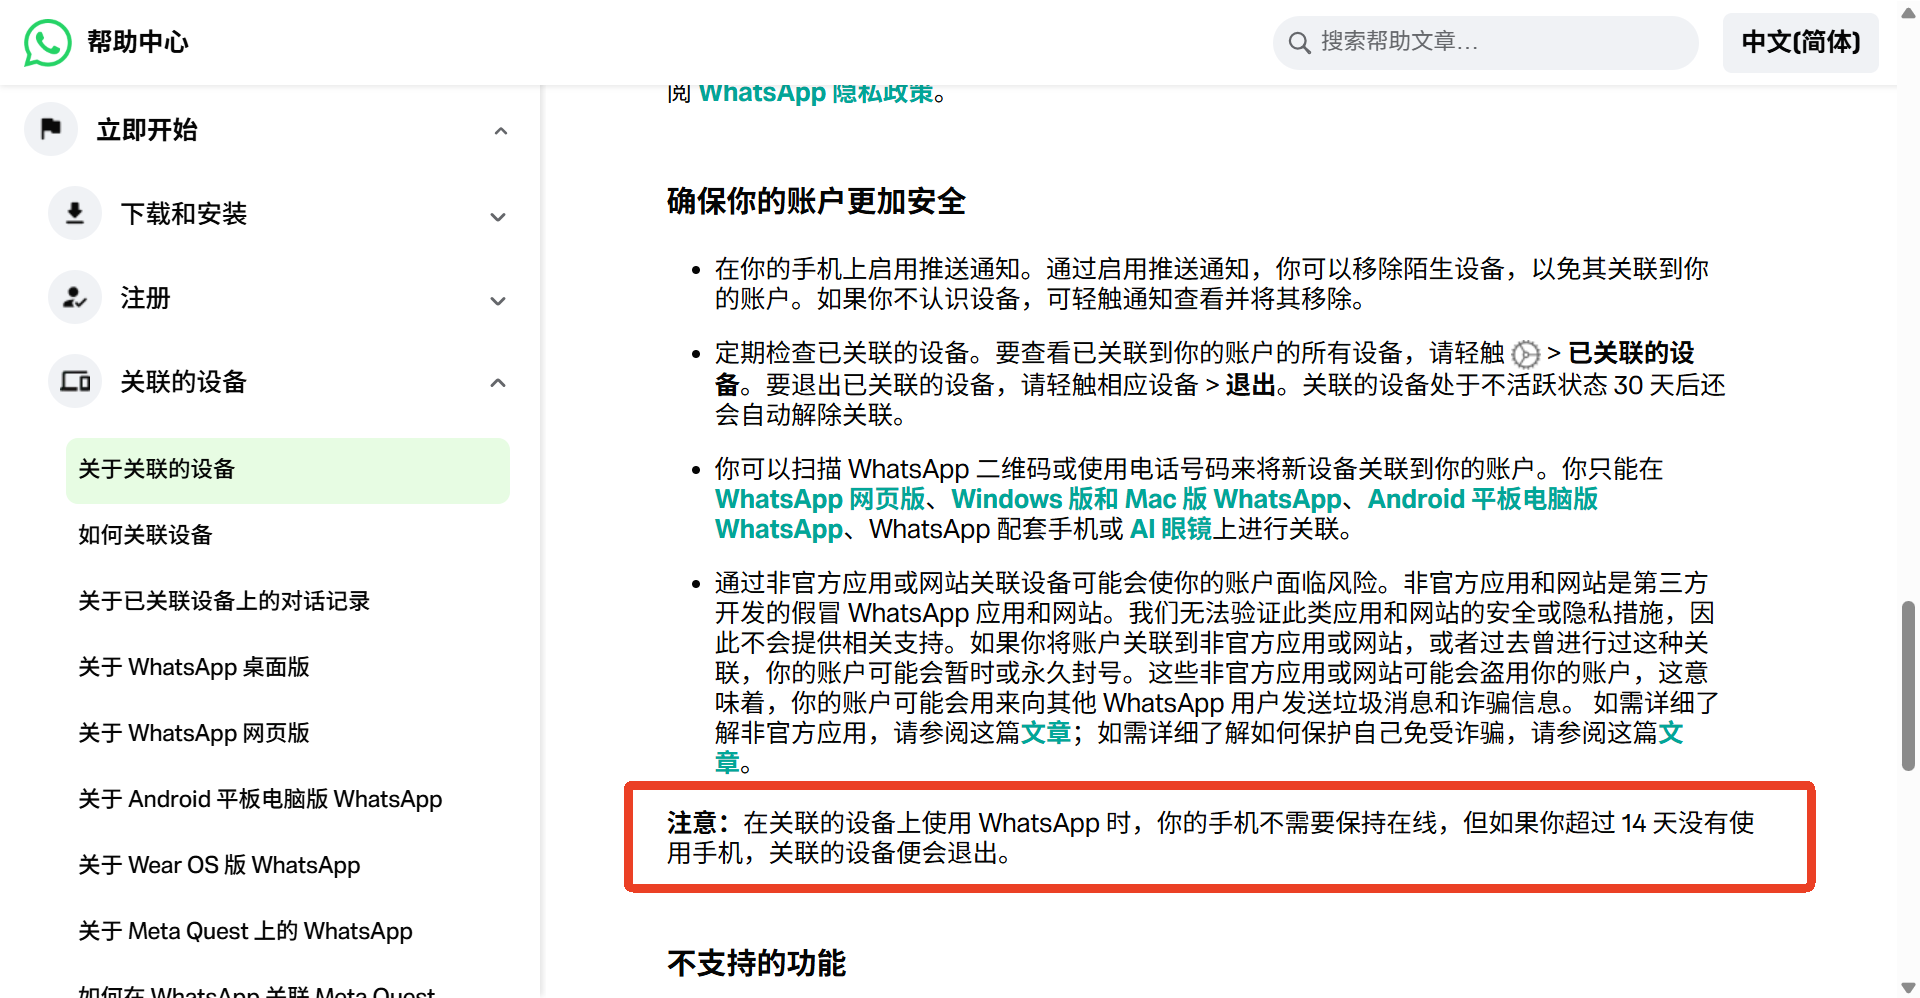Click the flag icon beside 立即开始
The width and height of the screenshot is (1920, 998).
tap(51, 129)
